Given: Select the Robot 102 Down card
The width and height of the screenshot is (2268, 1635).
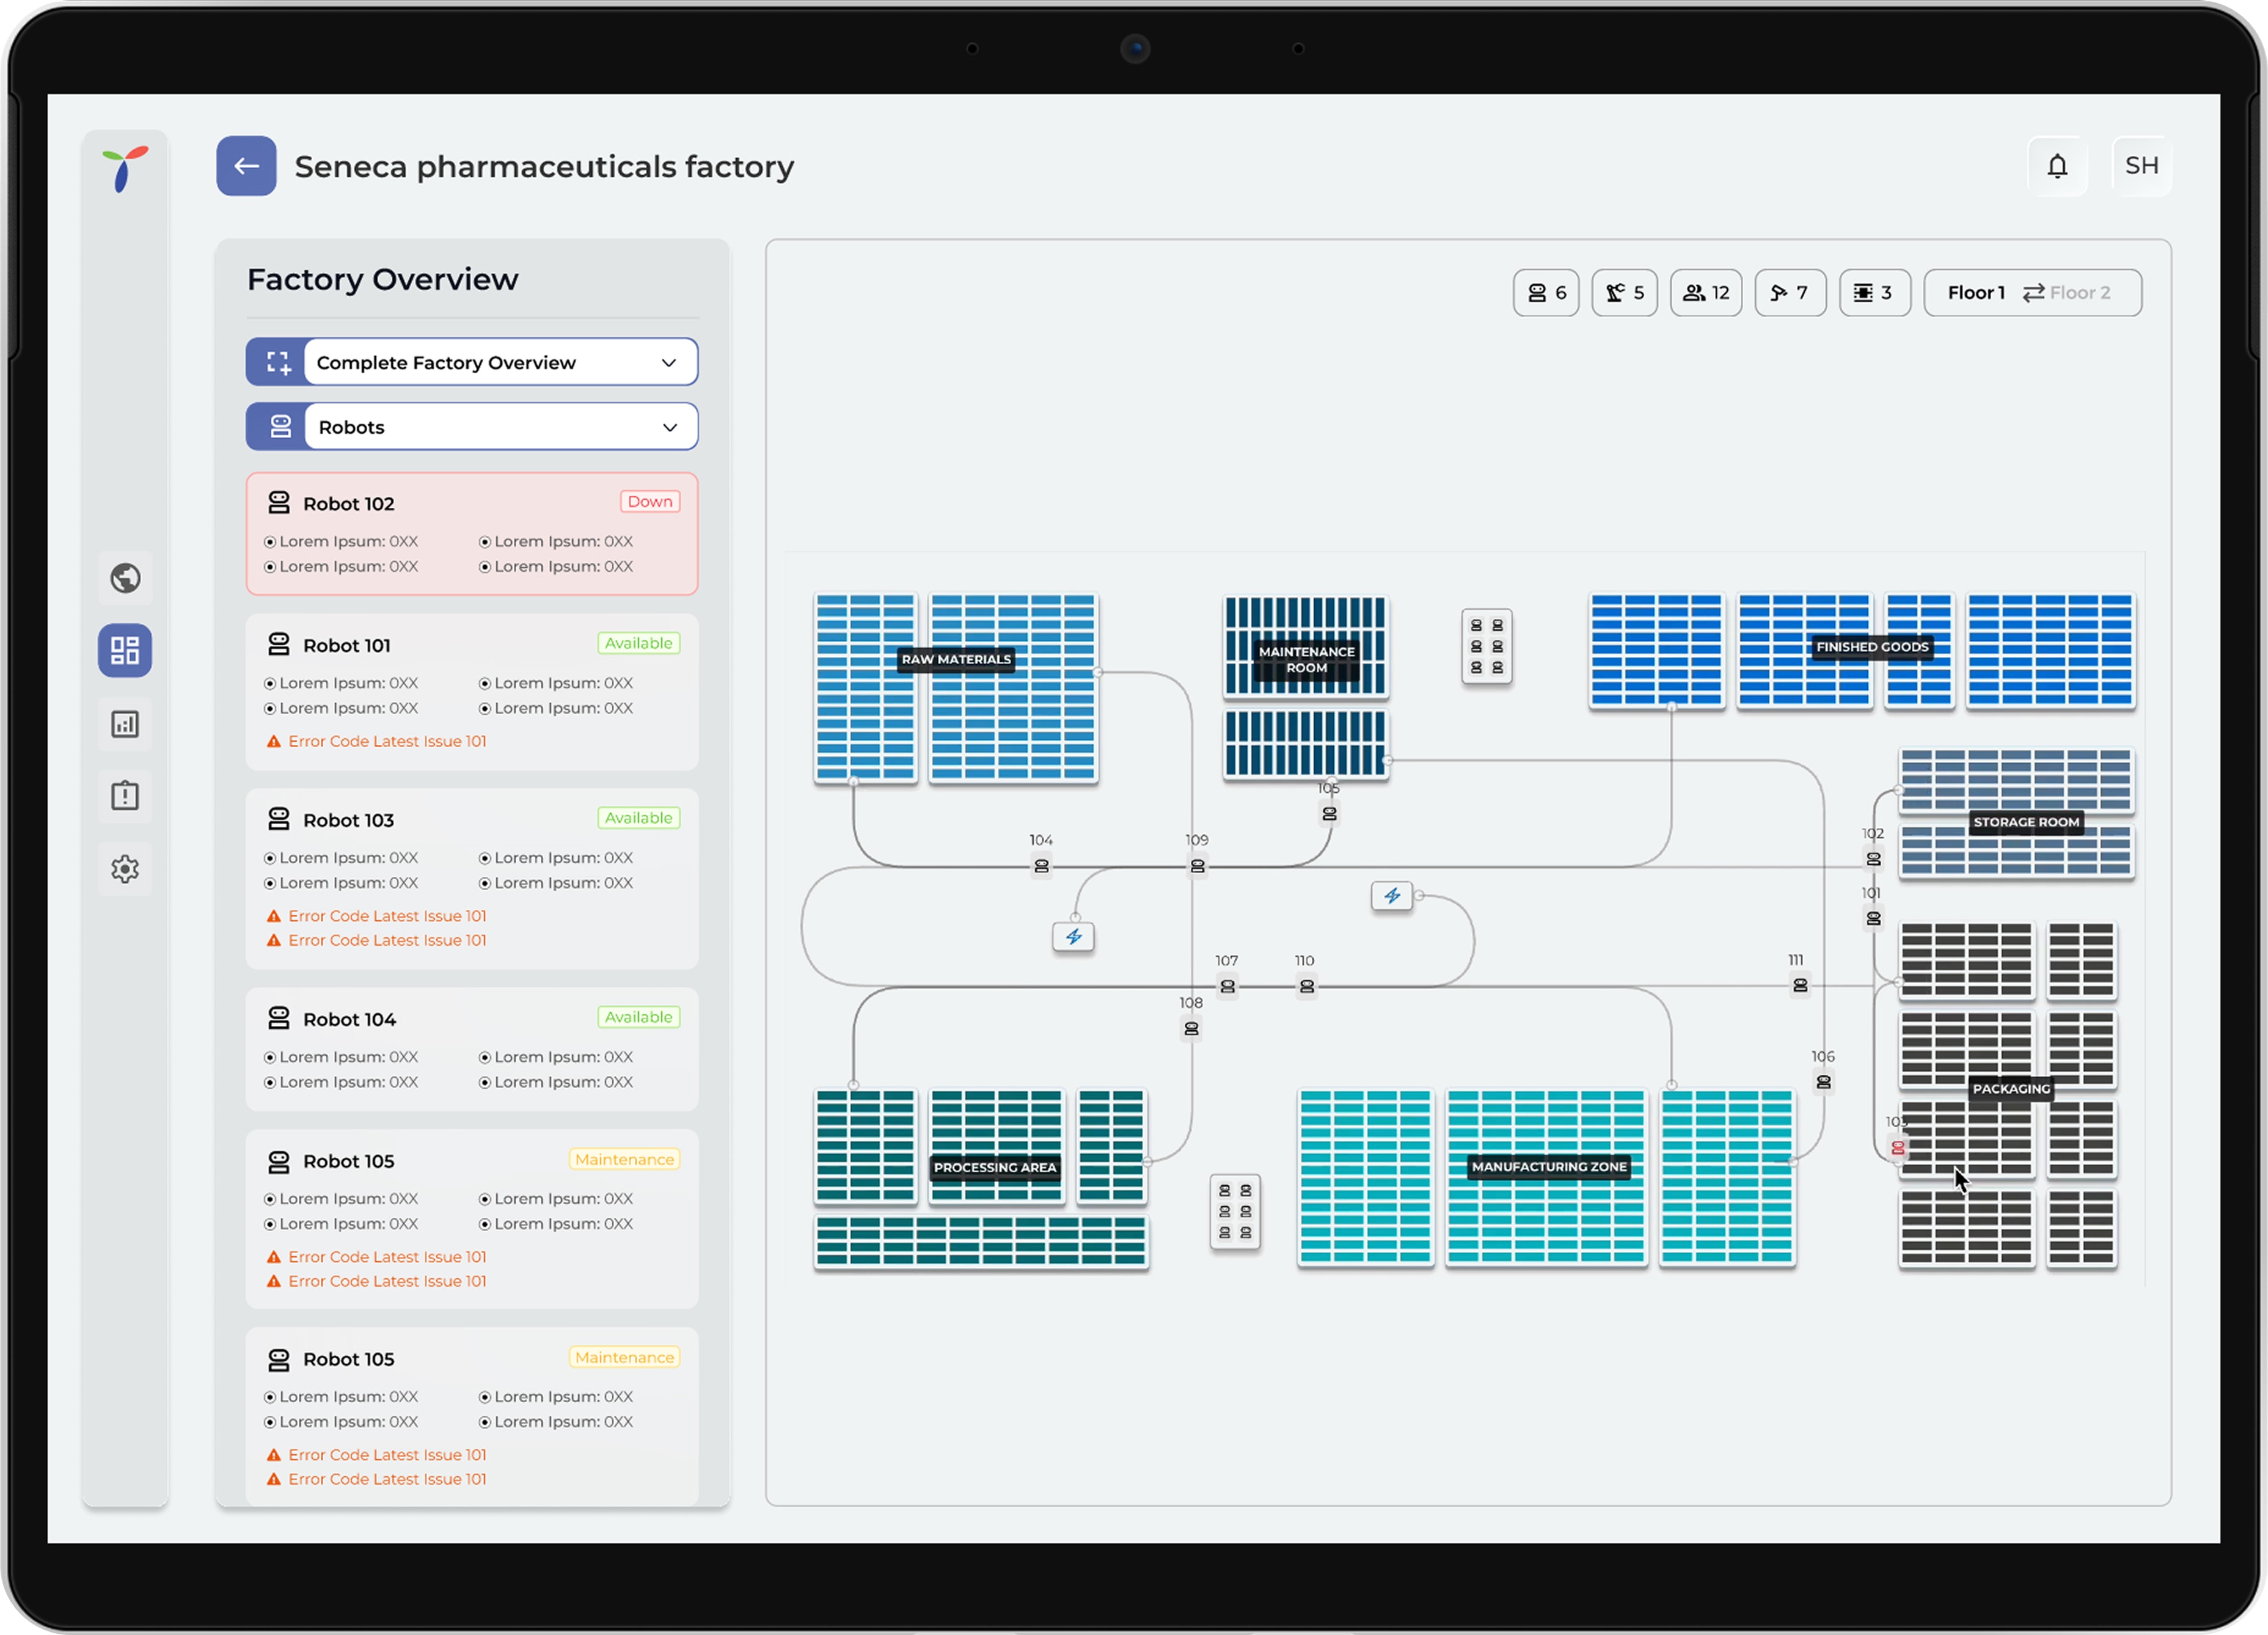Looking at the screenshot, I should point(471,534).
